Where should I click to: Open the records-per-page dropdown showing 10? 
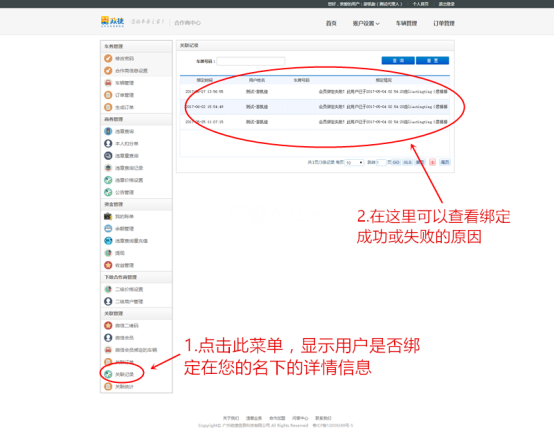[354, 163]
